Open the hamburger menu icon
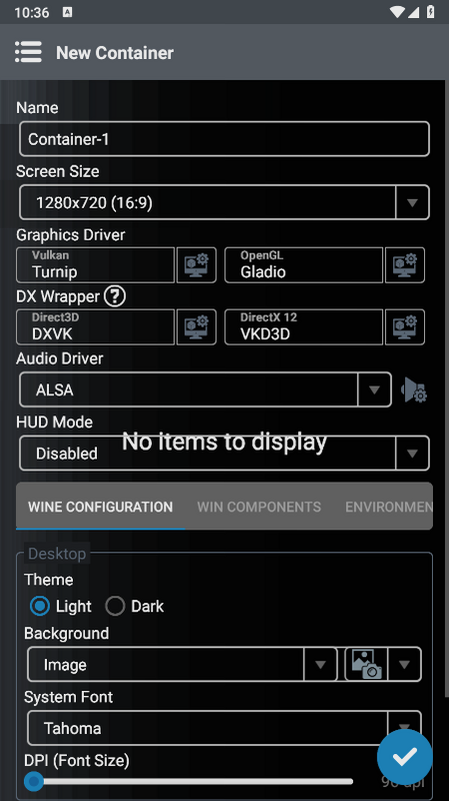449x801 pixels. (28, 52)
